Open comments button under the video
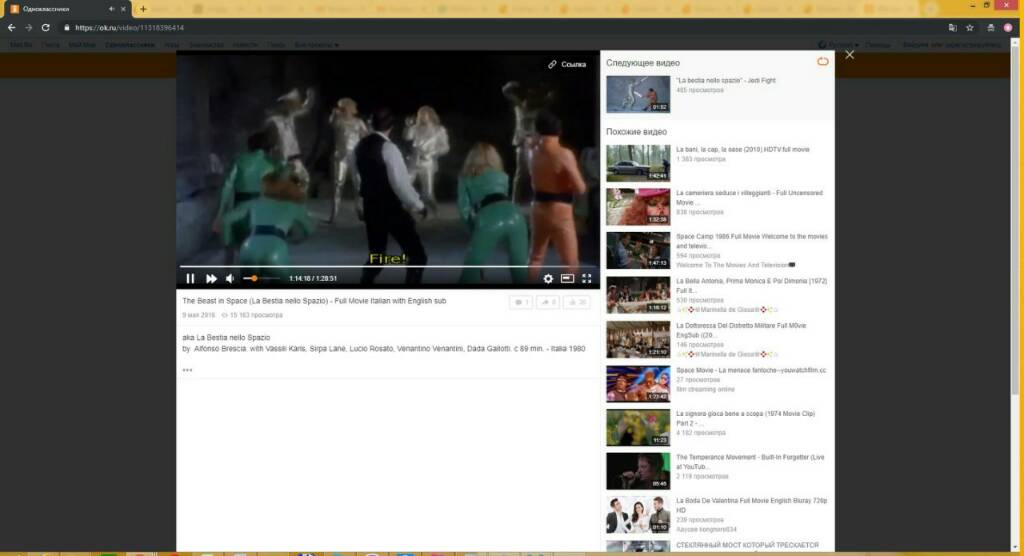The image size is (1024, 556). 521,302
